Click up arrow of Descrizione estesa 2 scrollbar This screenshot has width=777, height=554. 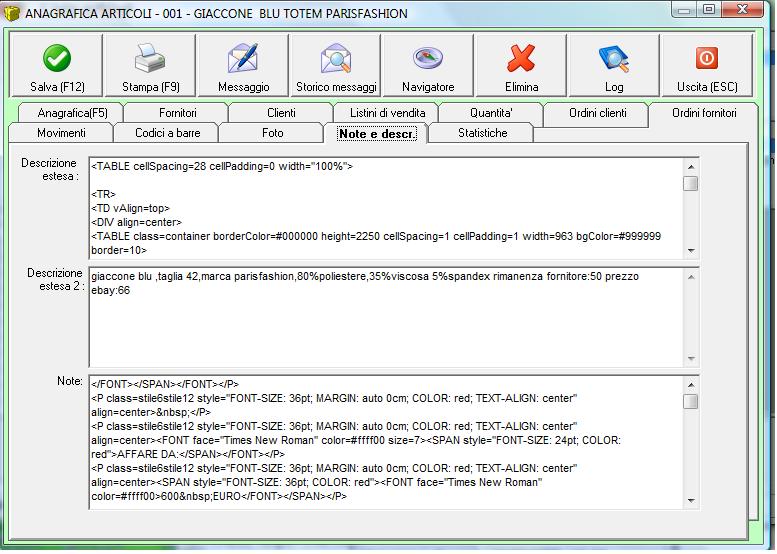tap(691, 277)
